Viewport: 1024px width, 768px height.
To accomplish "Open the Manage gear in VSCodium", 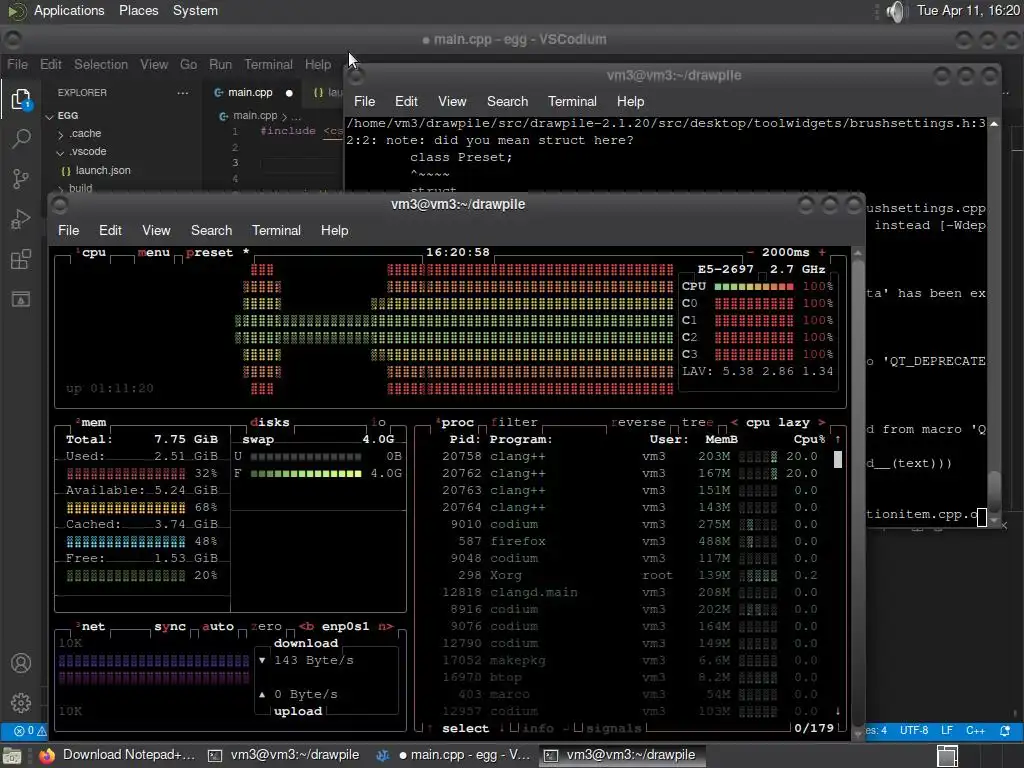I will (x=21, y=703).
